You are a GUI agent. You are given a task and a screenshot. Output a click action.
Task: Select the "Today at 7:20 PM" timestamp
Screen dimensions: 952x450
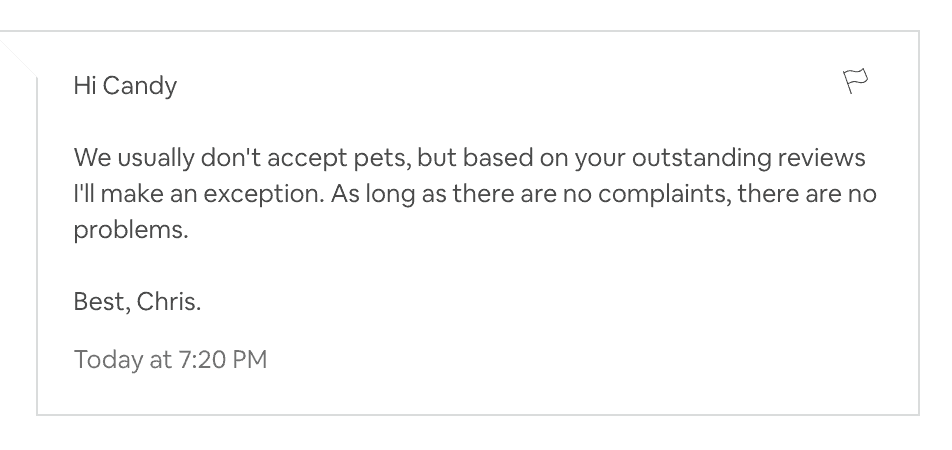point(170,360)
